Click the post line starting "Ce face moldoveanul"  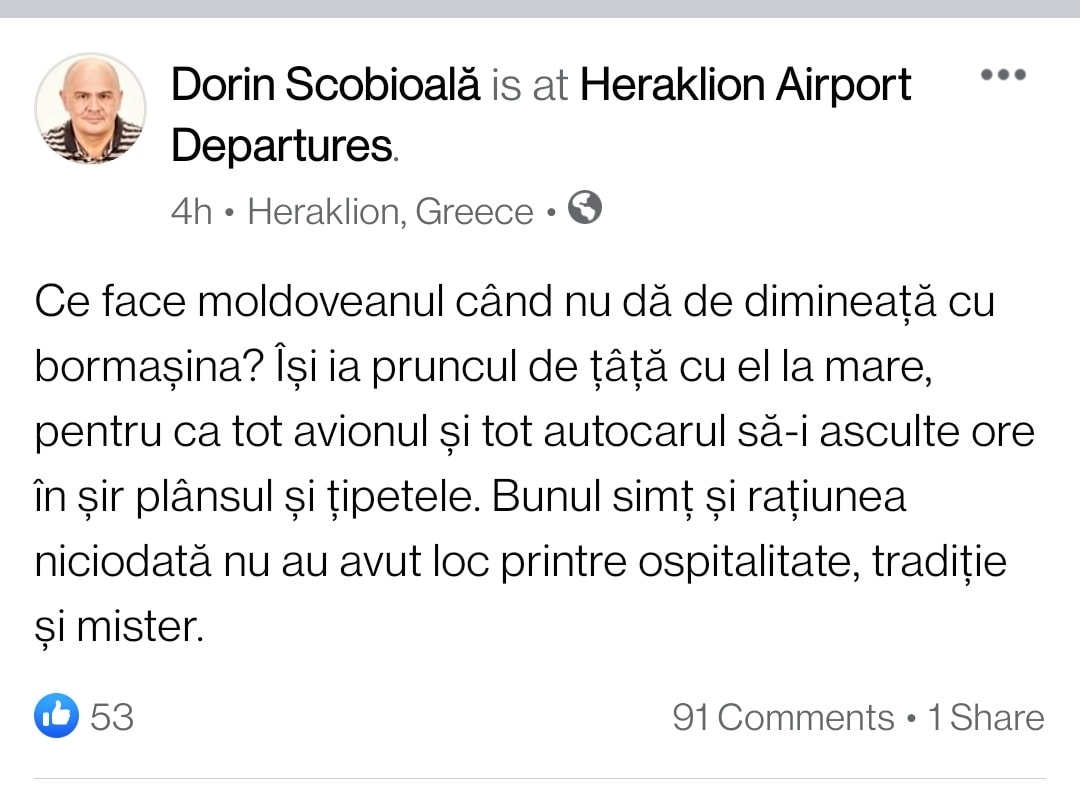coord(514,302)
